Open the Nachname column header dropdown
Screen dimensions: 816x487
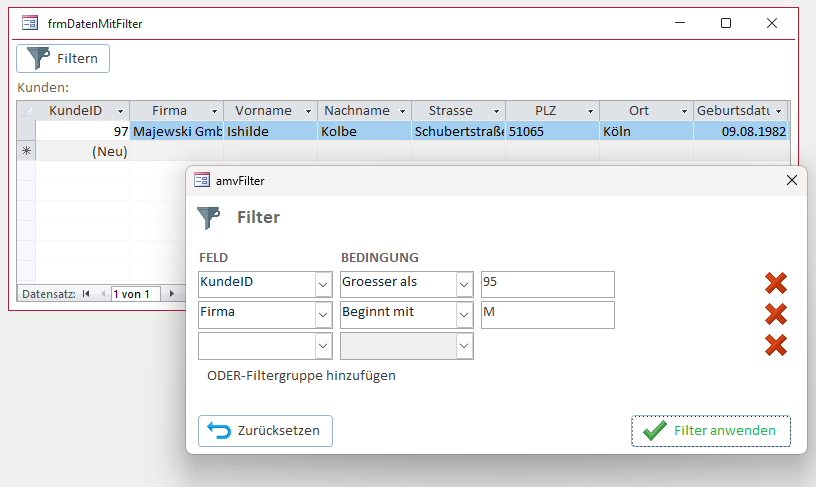point(402,111)
